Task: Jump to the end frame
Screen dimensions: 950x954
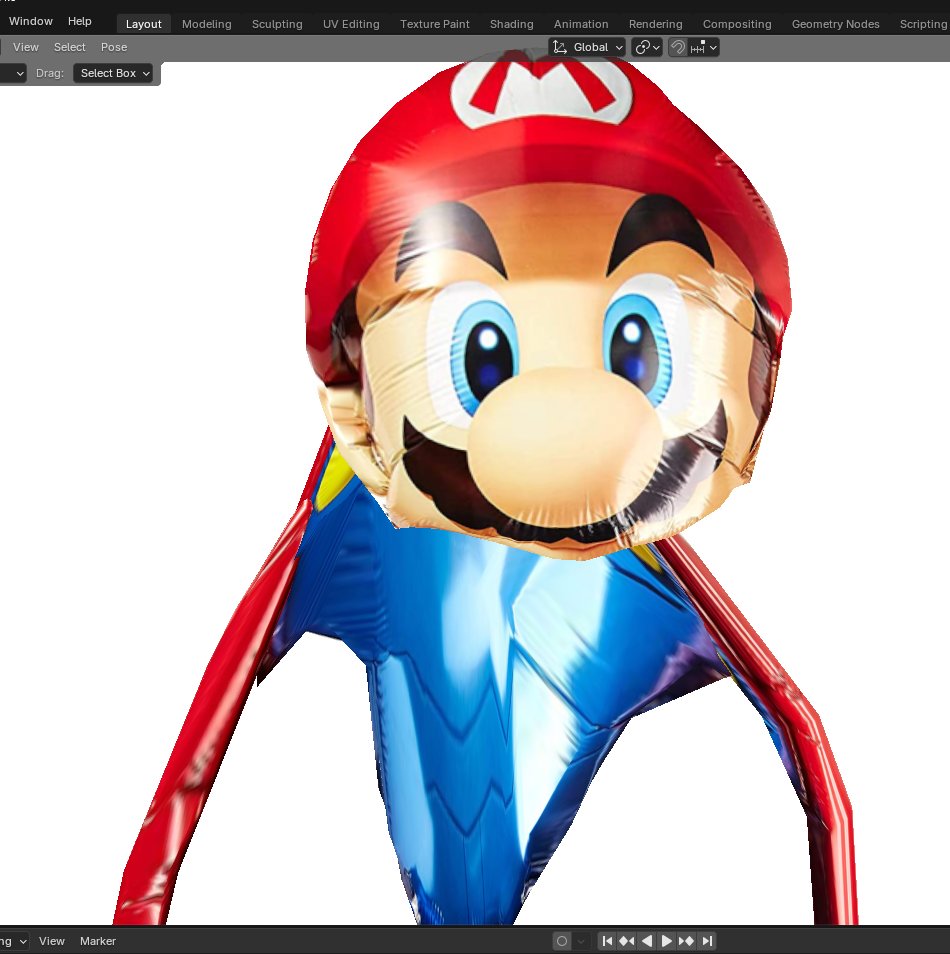Action: pos(707,941)
